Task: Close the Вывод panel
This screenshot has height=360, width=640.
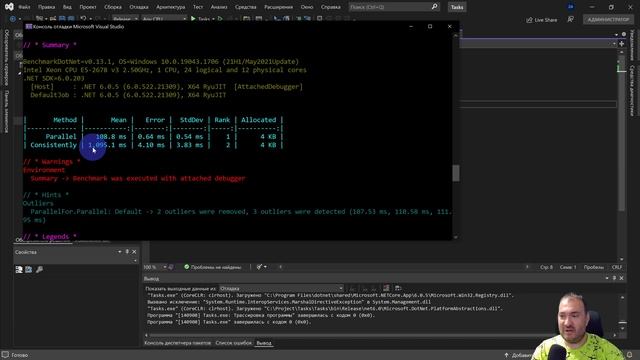Action: (x=621, y=278)
